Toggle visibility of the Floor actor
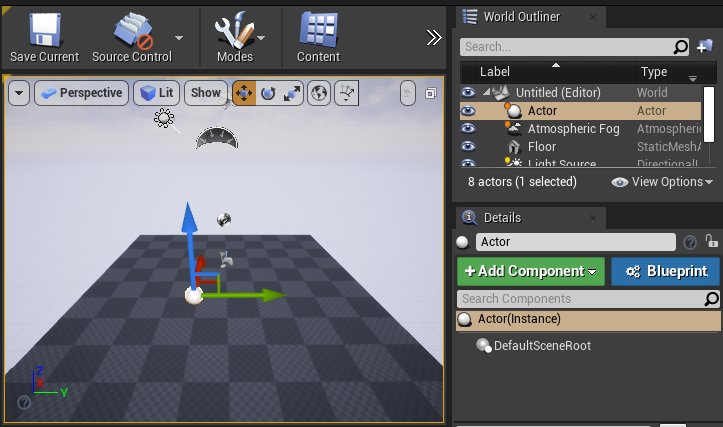 [467, 147]
